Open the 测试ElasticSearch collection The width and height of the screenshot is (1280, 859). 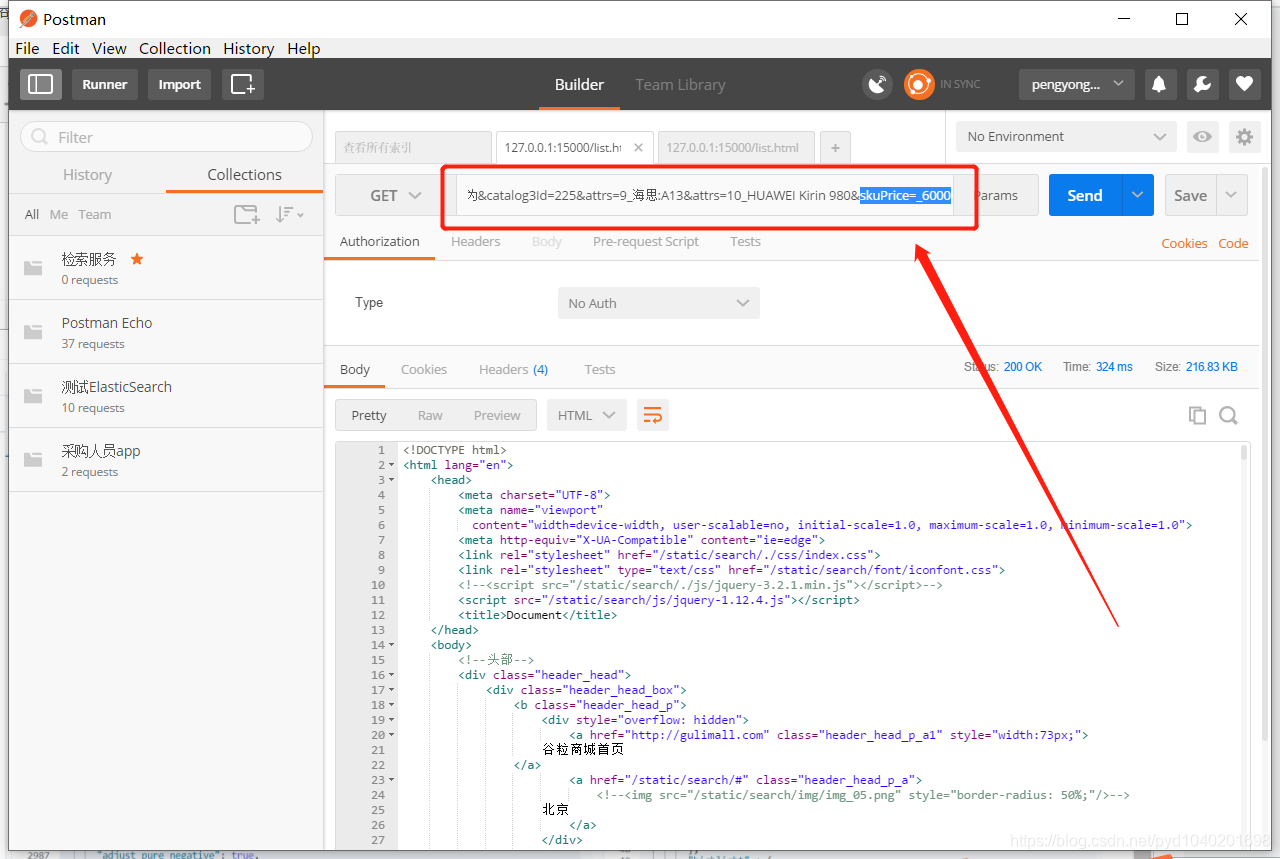point(166,396)
